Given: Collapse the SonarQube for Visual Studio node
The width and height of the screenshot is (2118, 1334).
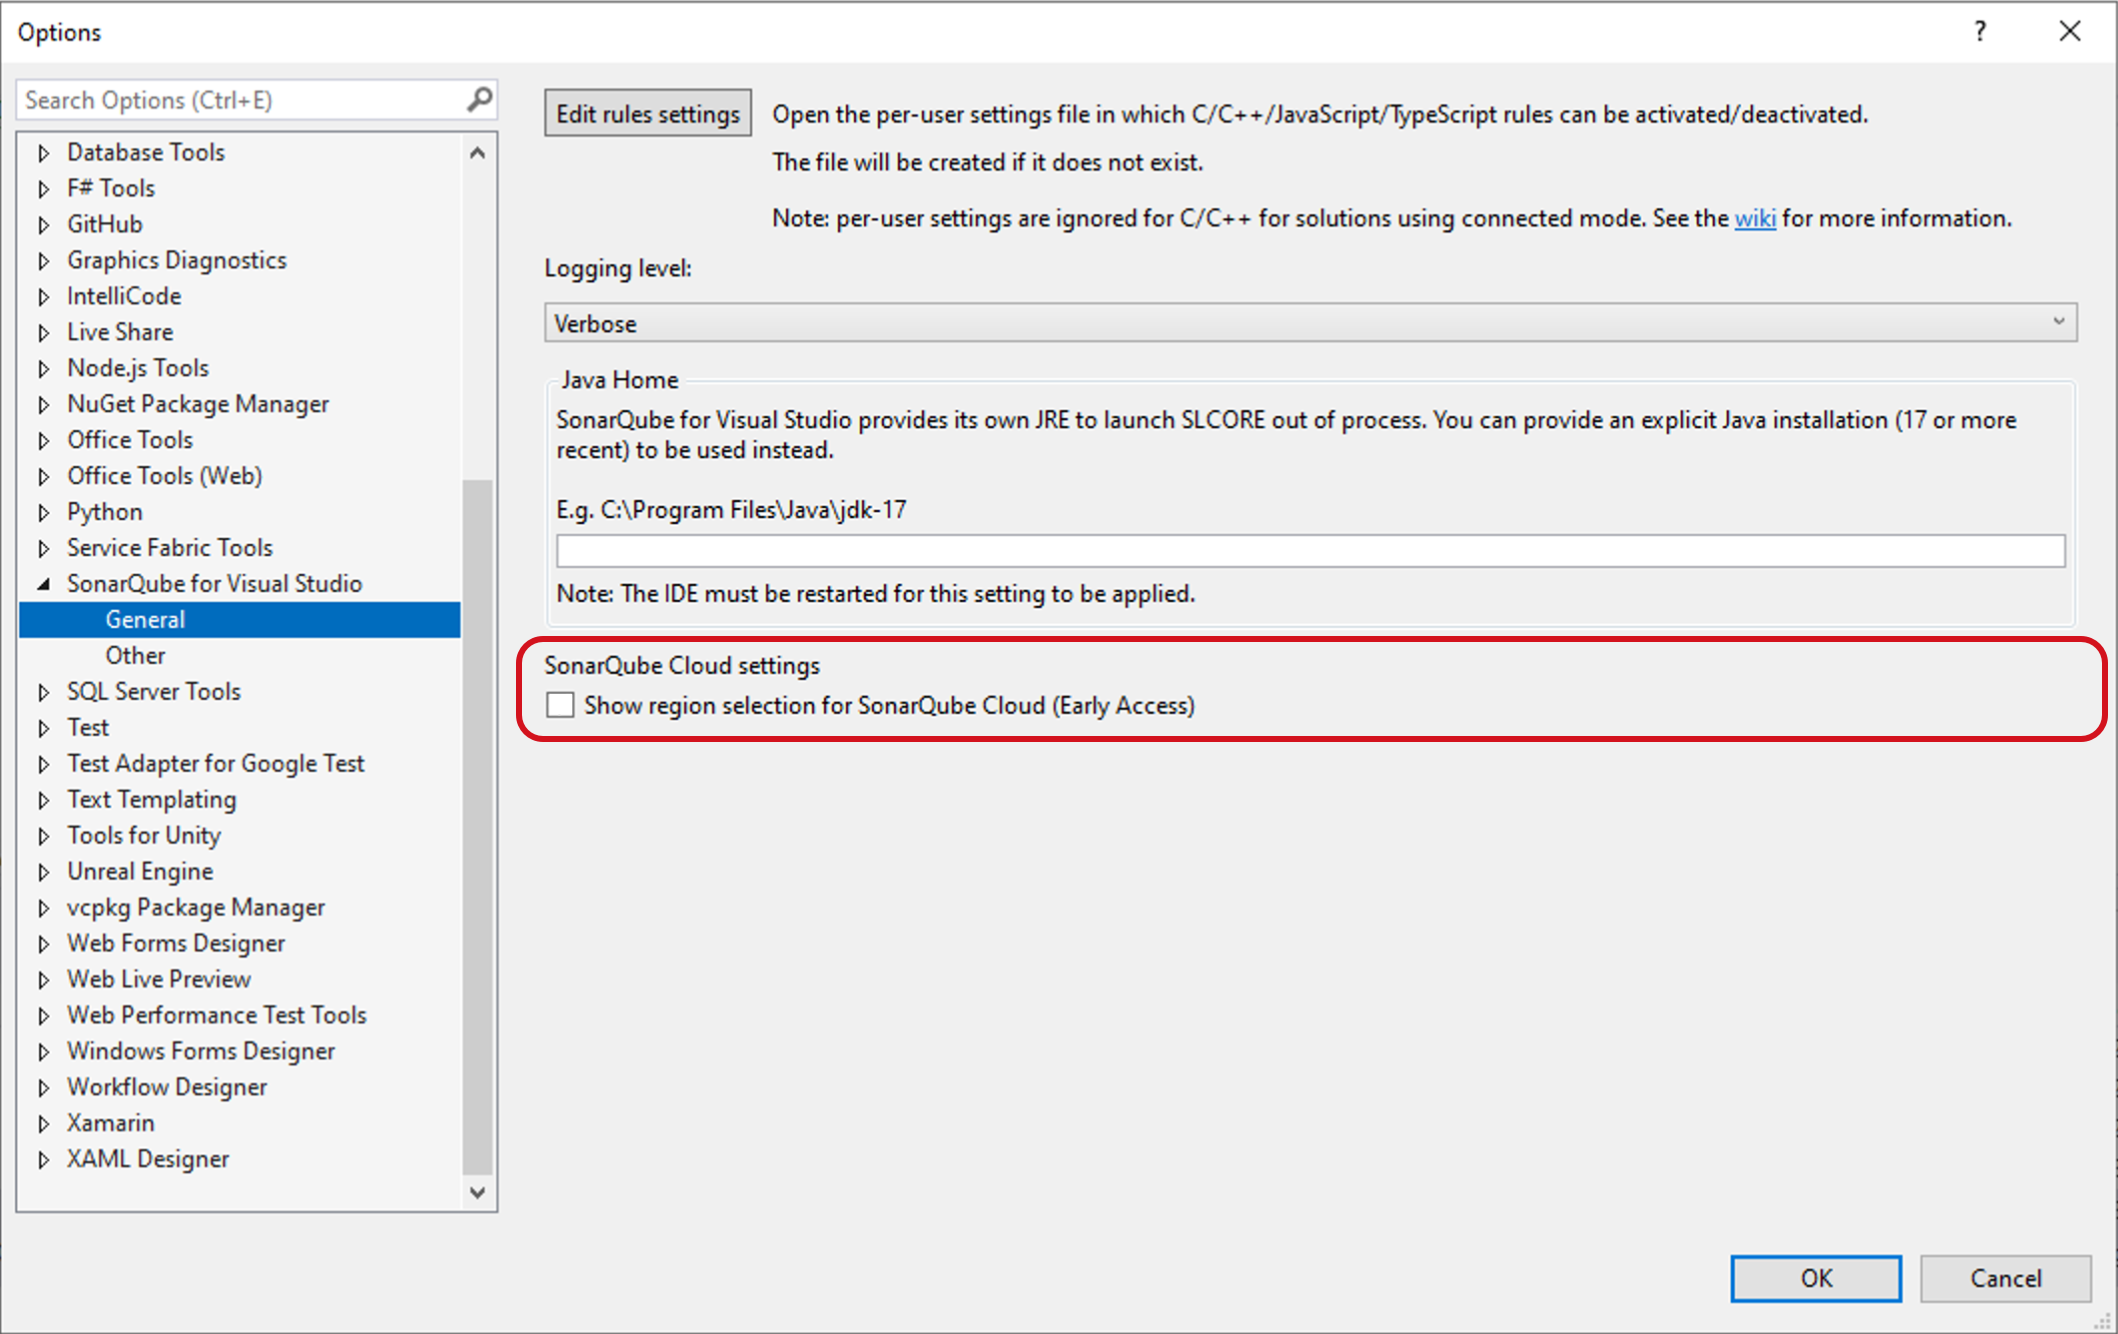Looking at the screenshot, I should point(43,584).
